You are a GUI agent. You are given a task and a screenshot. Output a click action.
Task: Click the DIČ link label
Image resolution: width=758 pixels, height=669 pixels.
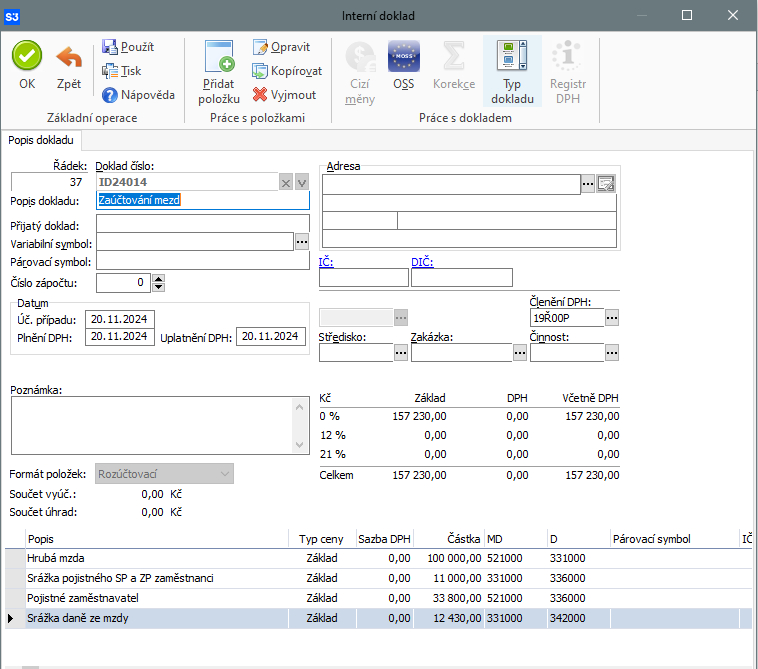coord(421,262)
